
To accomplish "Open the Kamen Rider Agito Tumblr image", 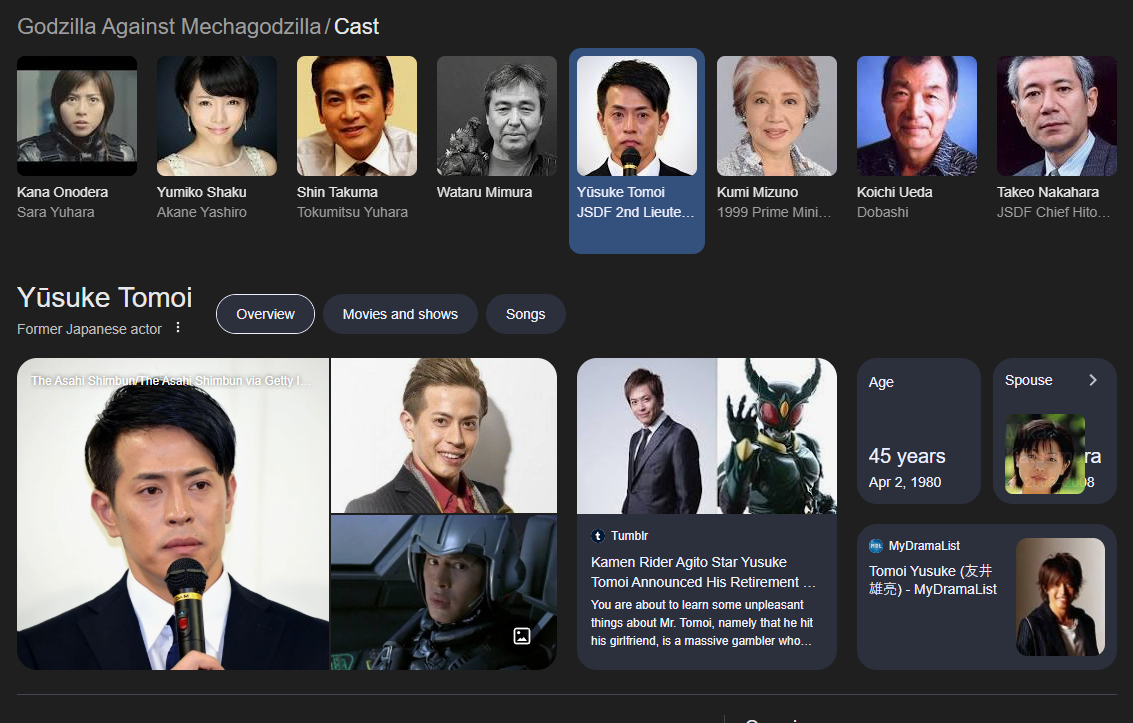I will point(707,436).
